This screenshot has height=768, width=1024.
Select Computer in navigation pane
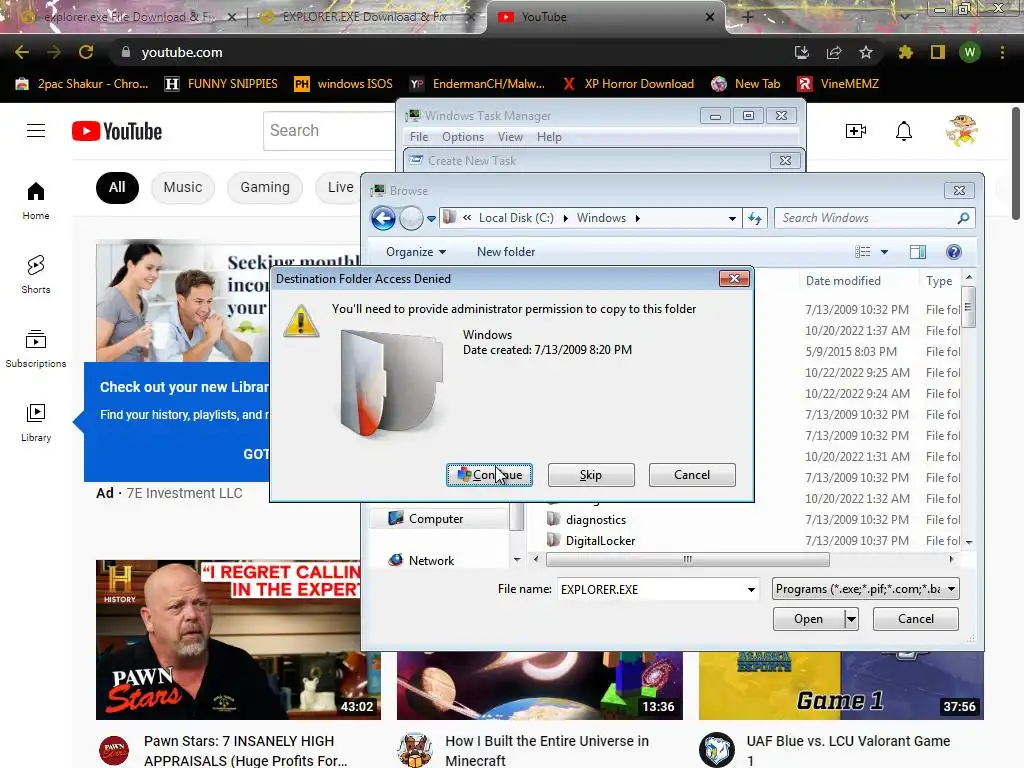436,519
